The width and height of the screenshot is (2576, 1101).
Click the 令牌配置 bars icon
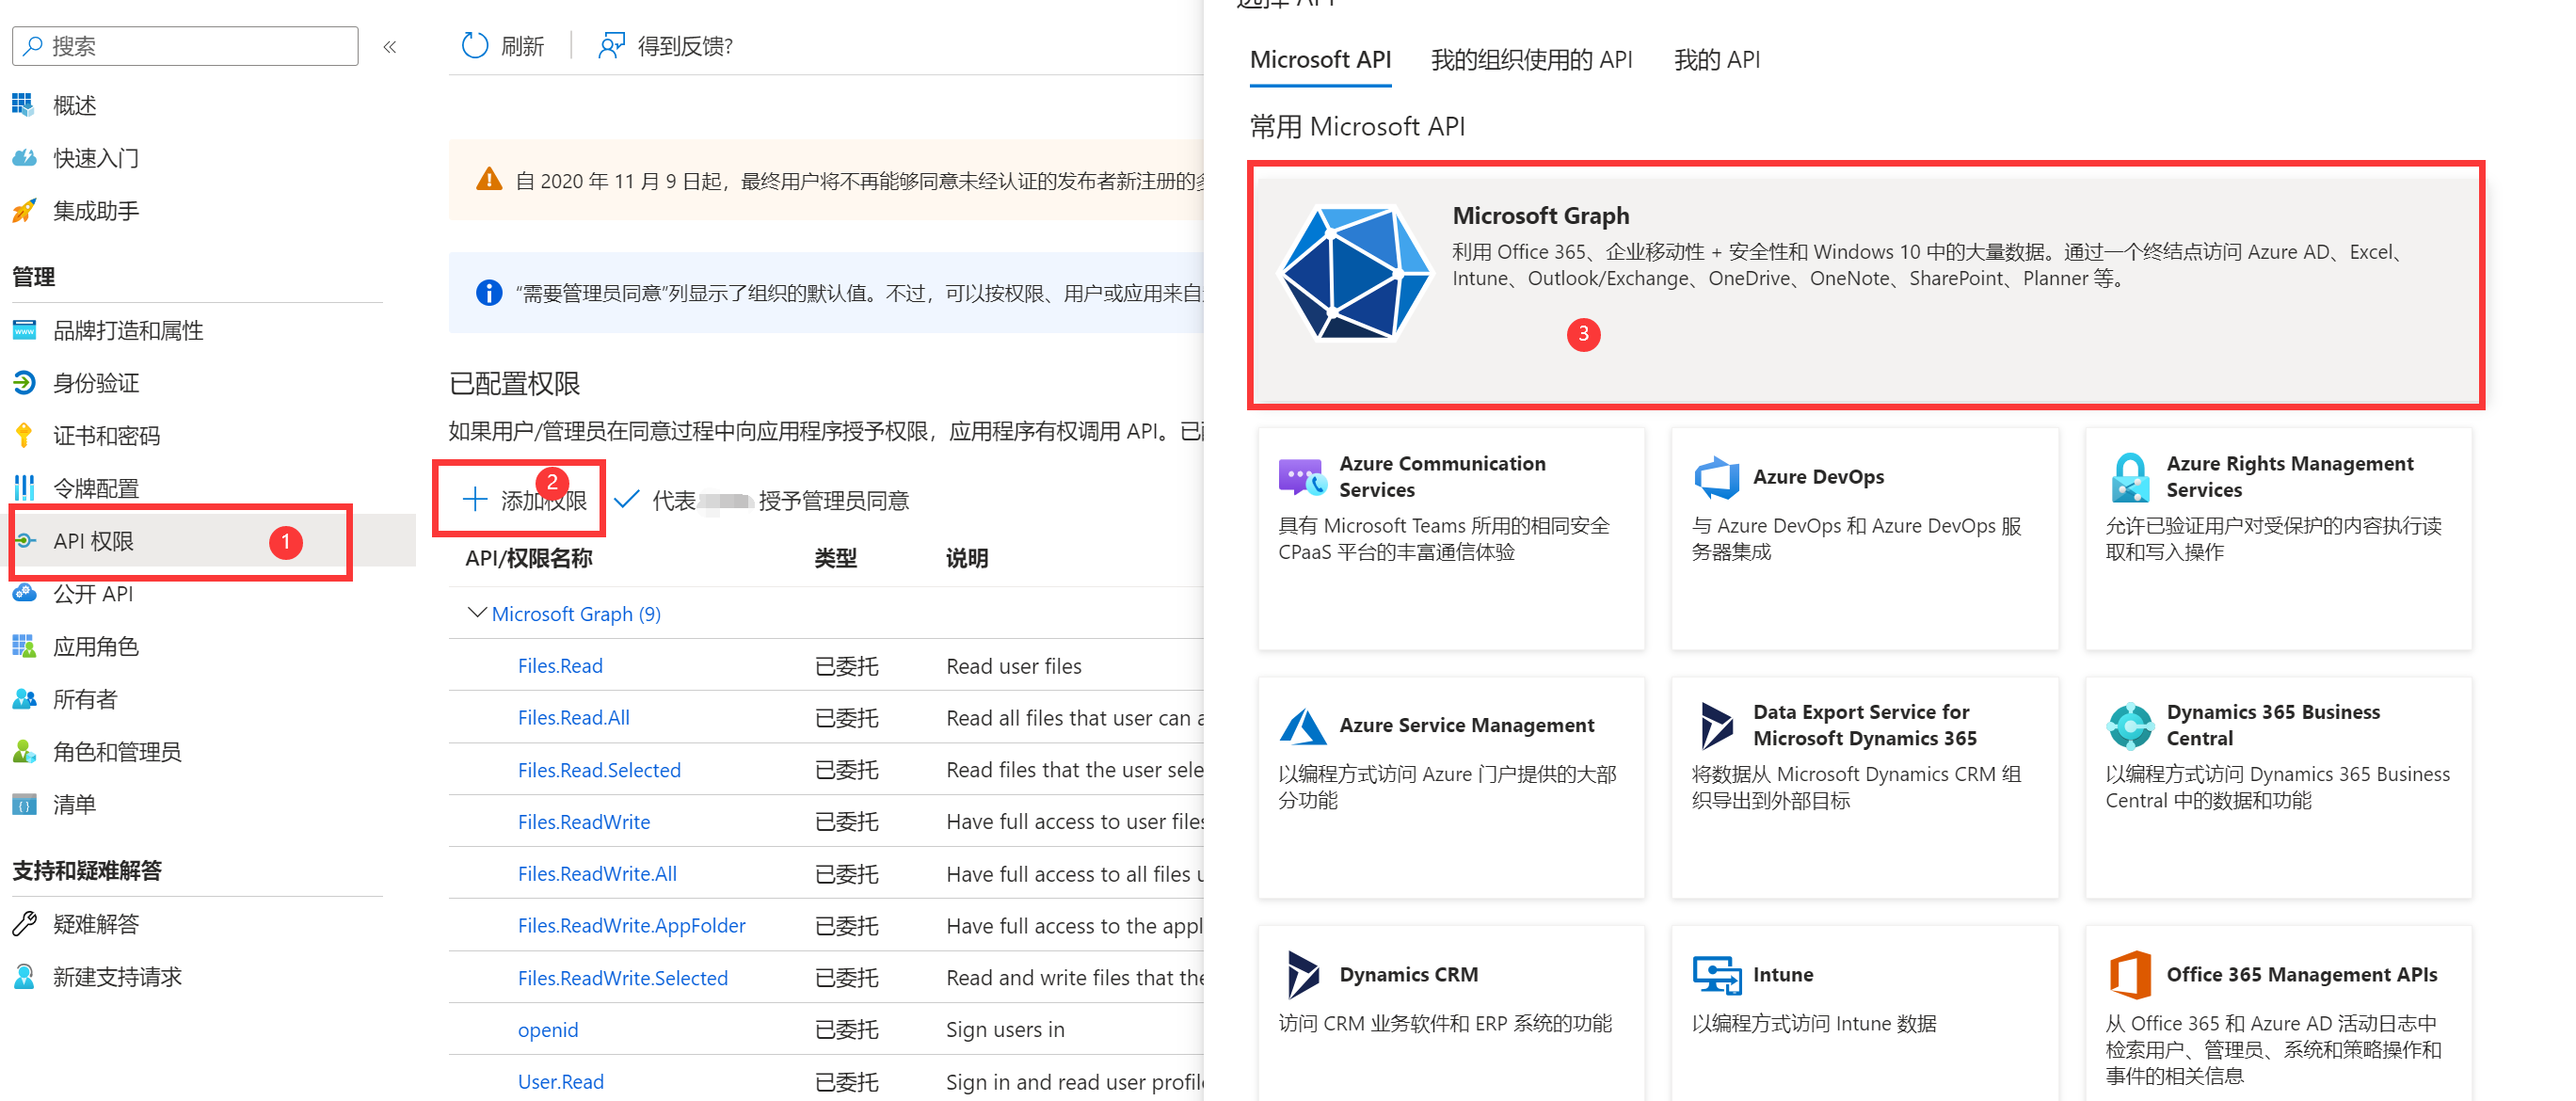pos(24,488)
